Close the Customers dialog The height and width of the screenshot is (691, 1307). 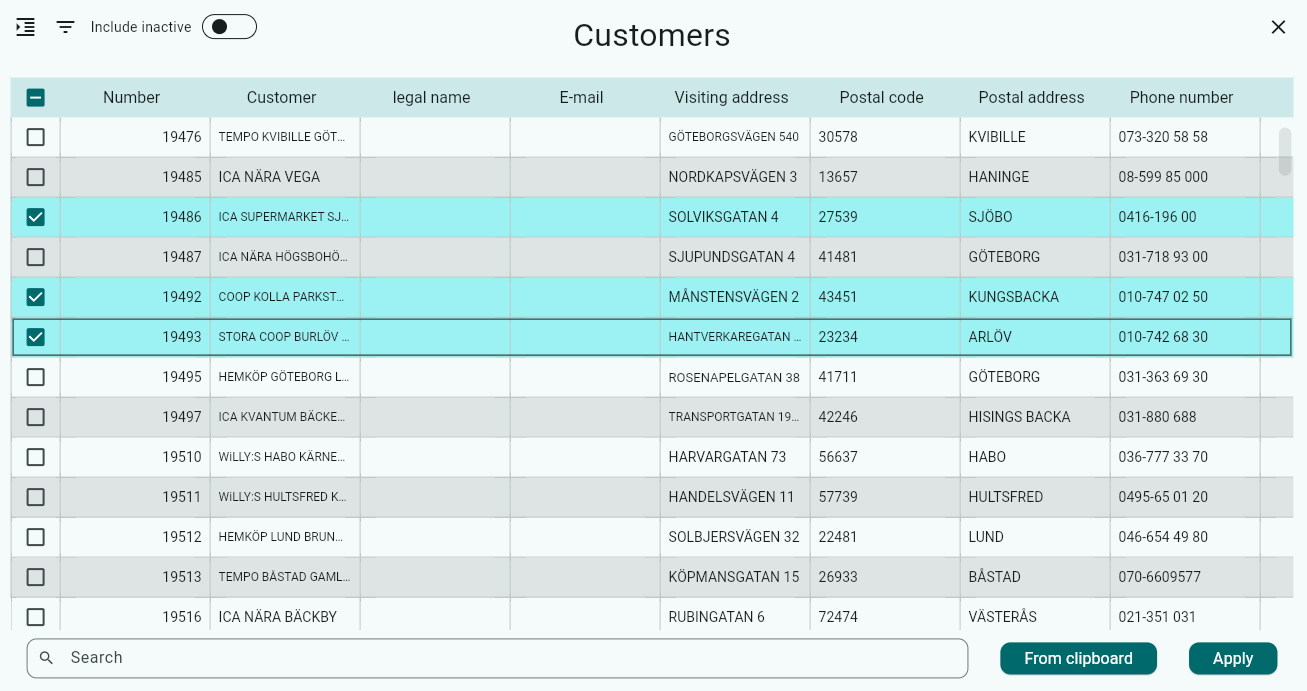click(1278, 27)
